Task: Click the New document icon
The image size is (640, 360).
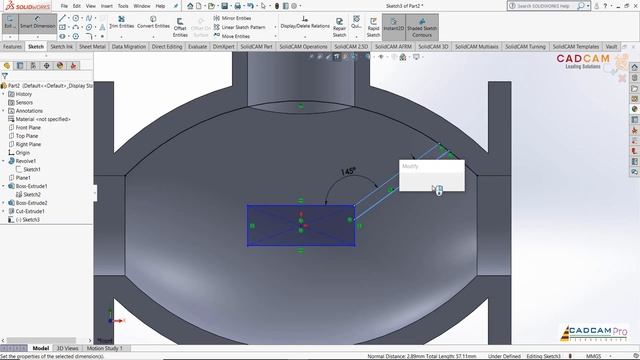Action: click(x=199, y=6)
